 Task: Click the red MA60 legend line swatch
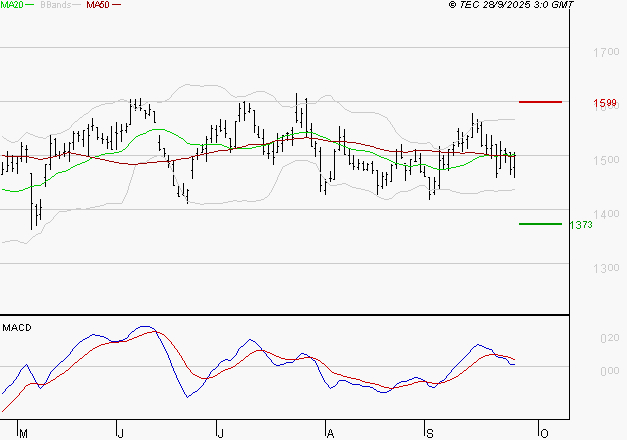117,6
